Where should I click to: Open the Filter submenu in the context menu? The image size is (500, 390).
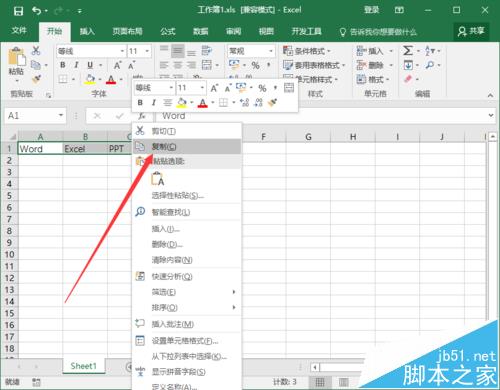(x=187, y=292)
